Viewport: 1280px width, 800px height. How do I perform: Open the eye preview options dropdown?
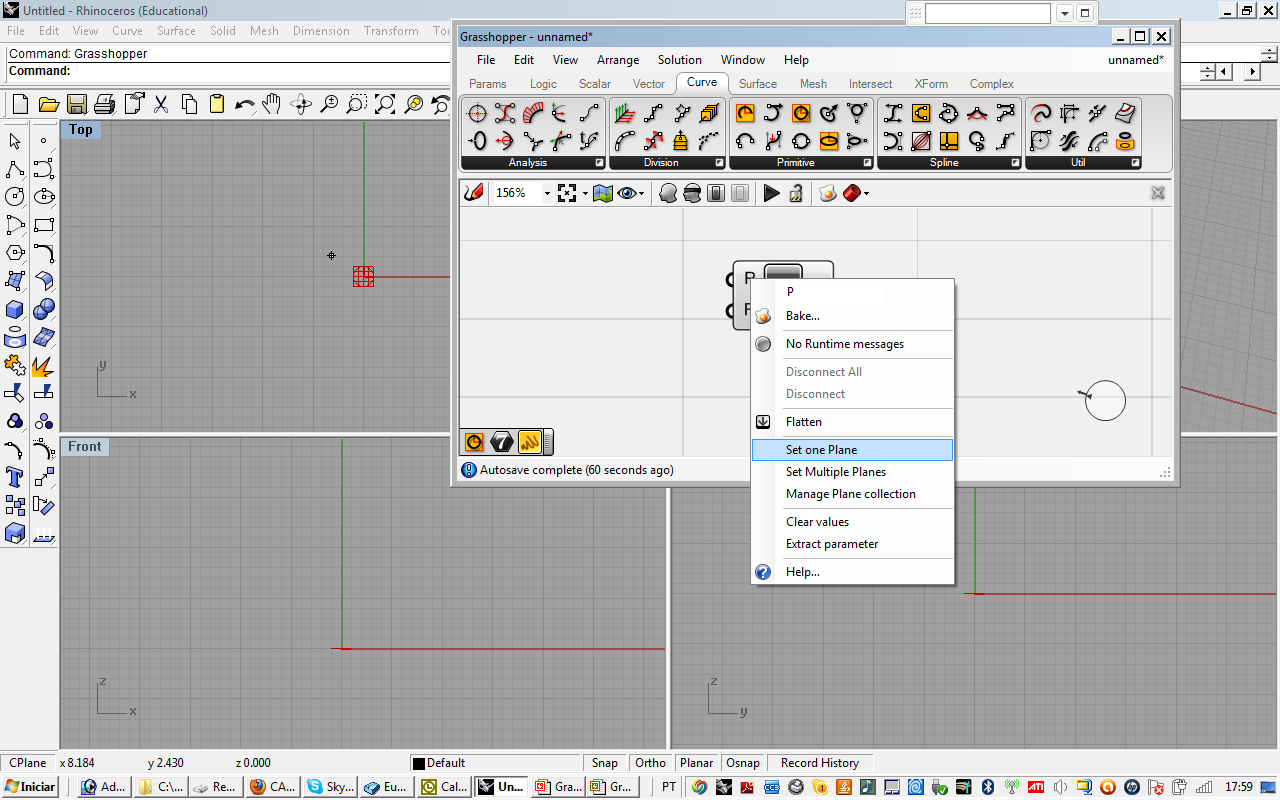pyautogui.click(x=642, y=193)
